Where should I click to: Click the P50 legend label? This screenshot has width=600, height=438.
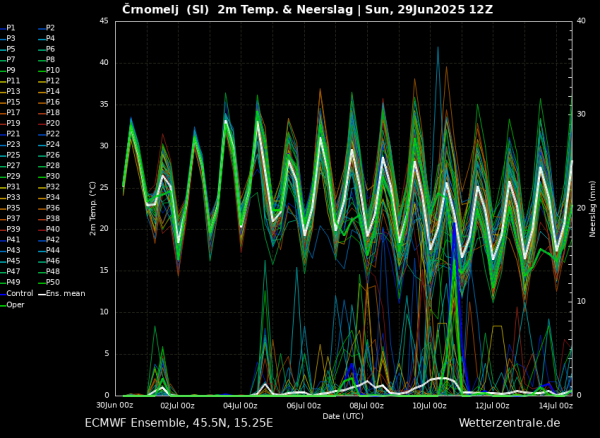(x=49, y=282)
